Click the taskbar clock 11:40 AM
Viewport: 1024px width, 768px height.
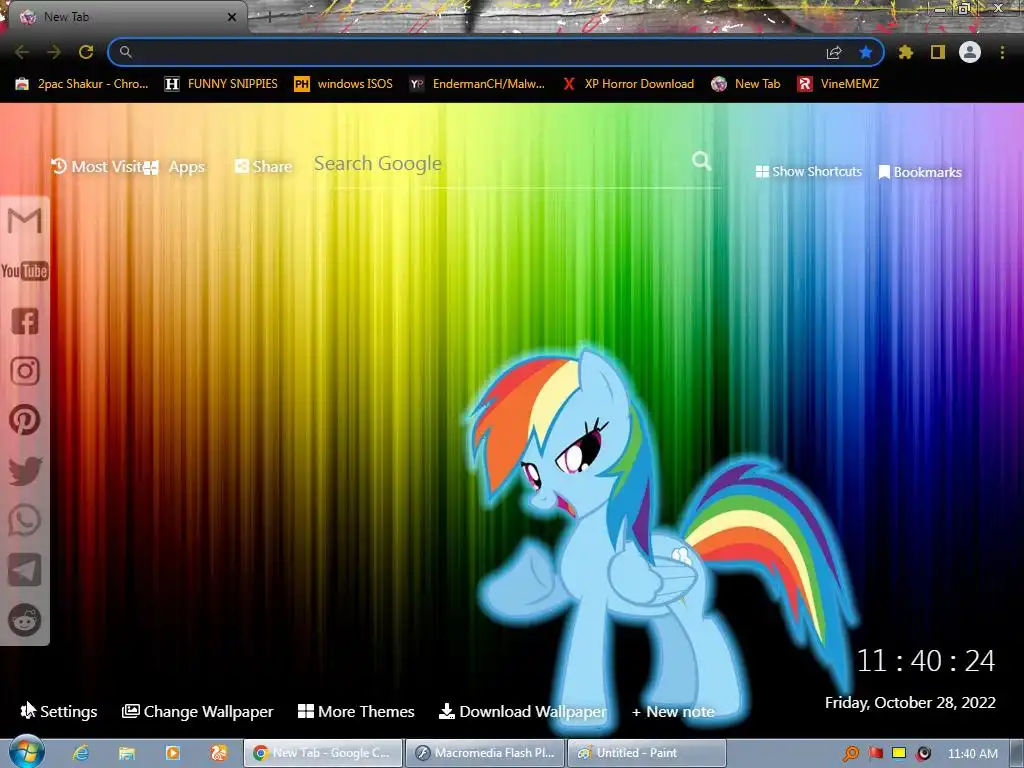972,754
